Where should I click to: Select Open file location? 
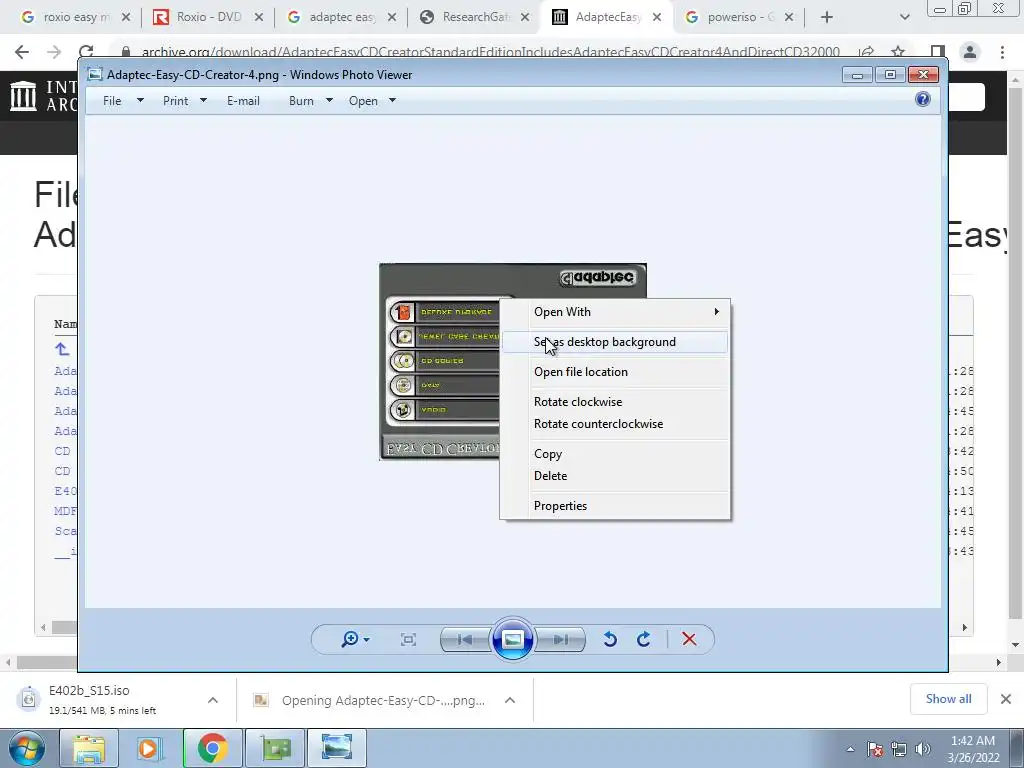615,372
